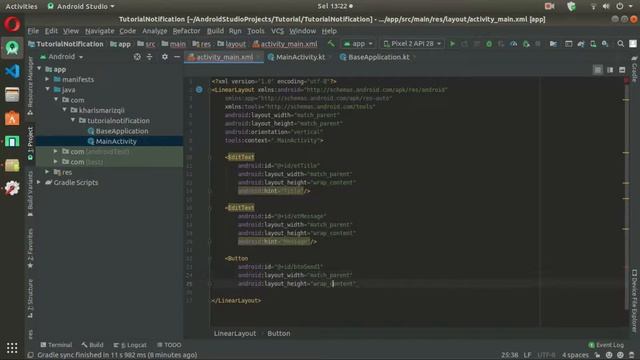Click the layout breadcrumb in navigation bar
Viewport: 640px width, 360px height.
[232, 44]
